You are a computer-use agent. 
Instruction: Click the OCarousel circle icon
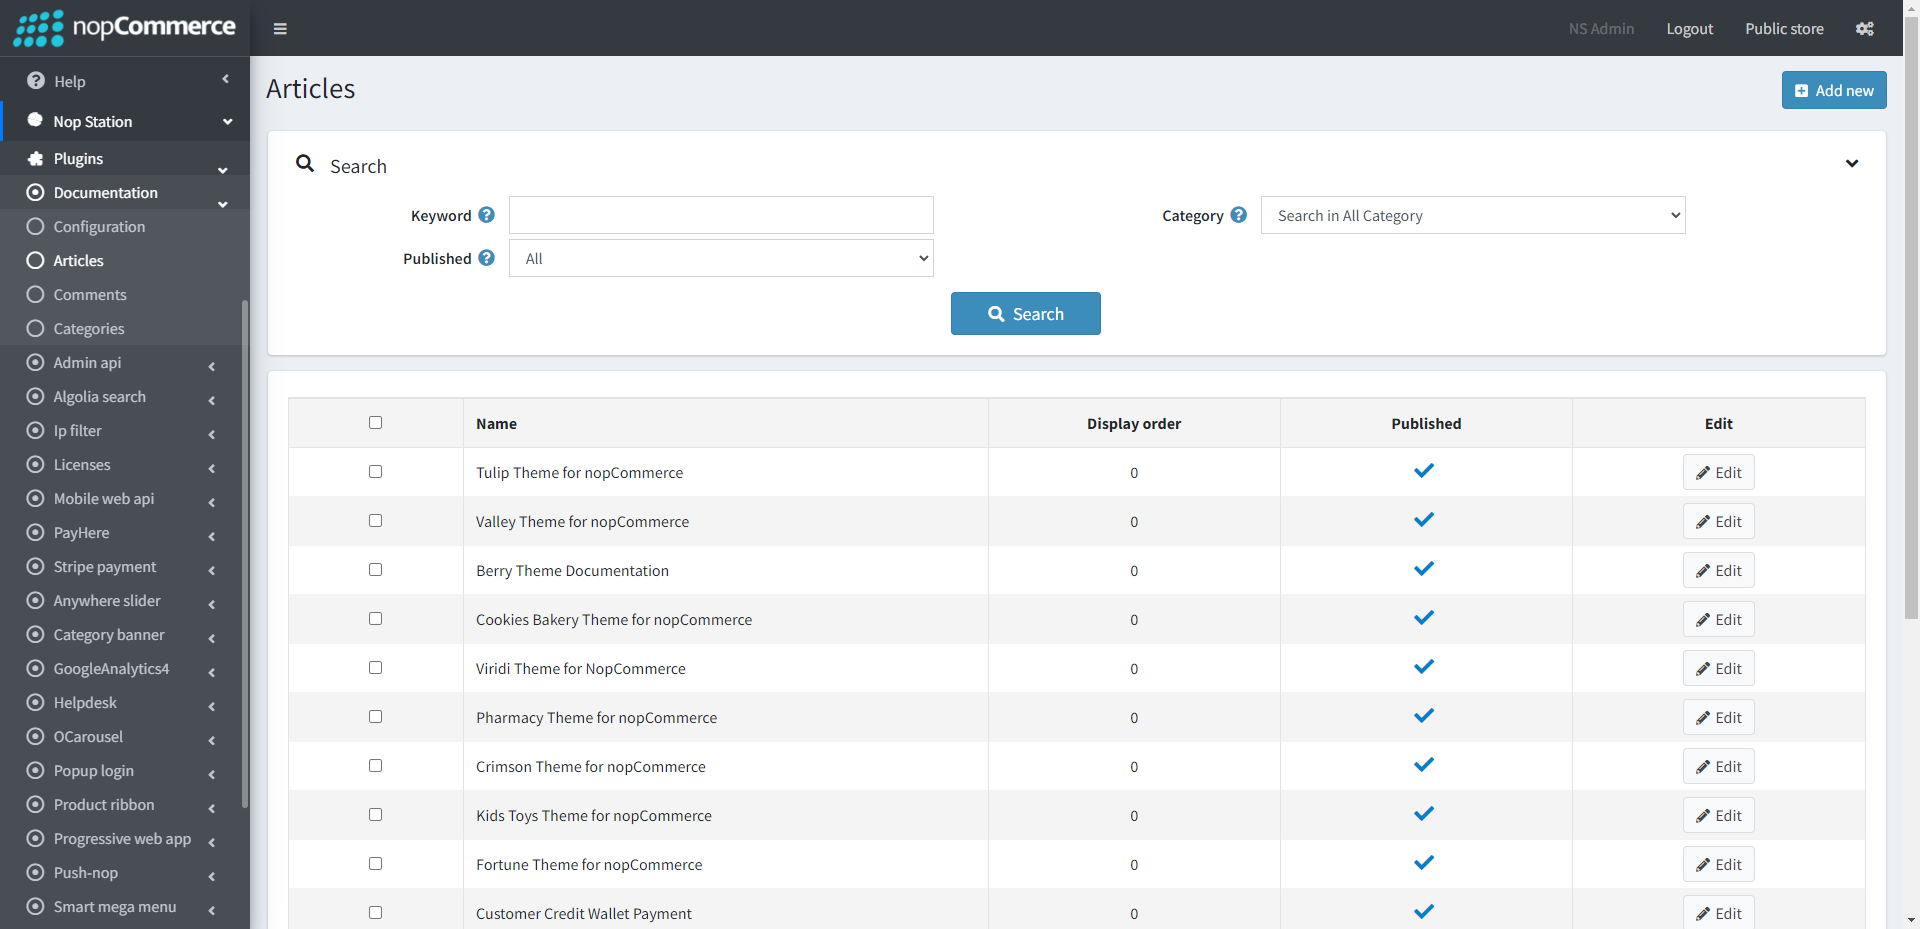pyautogui.click(x=36, y=736)
